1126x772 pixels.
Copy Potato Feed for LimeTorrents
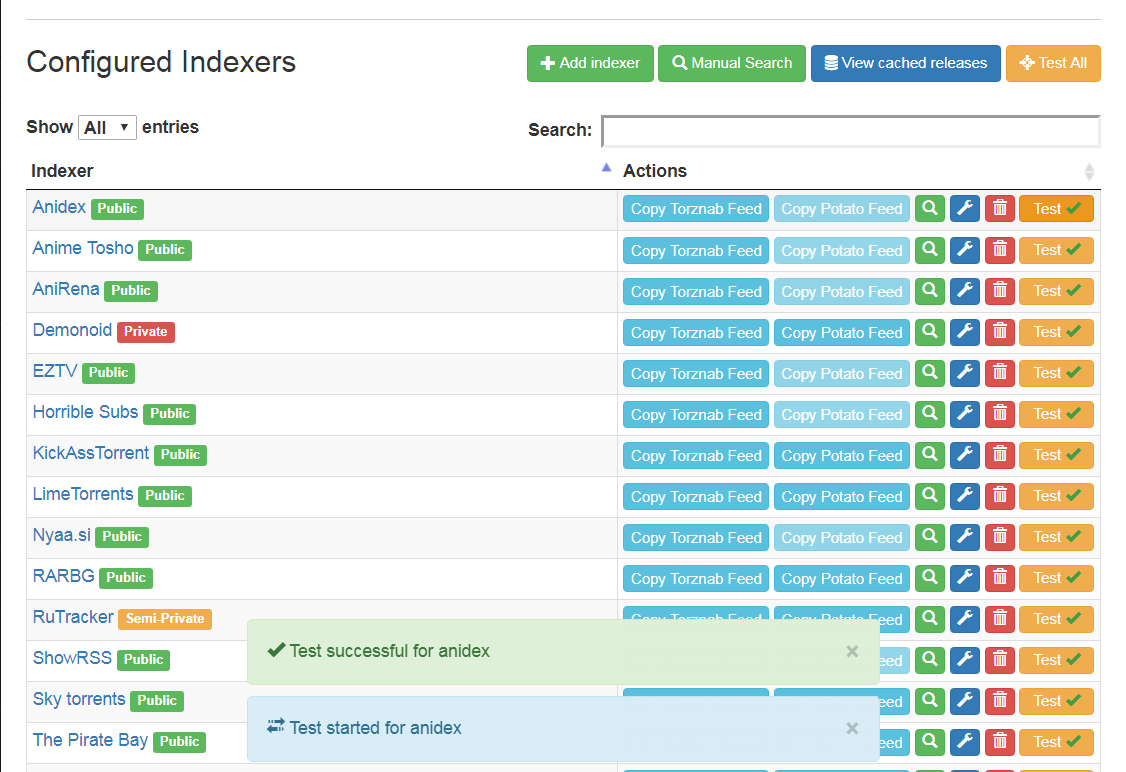coord(842,496)
